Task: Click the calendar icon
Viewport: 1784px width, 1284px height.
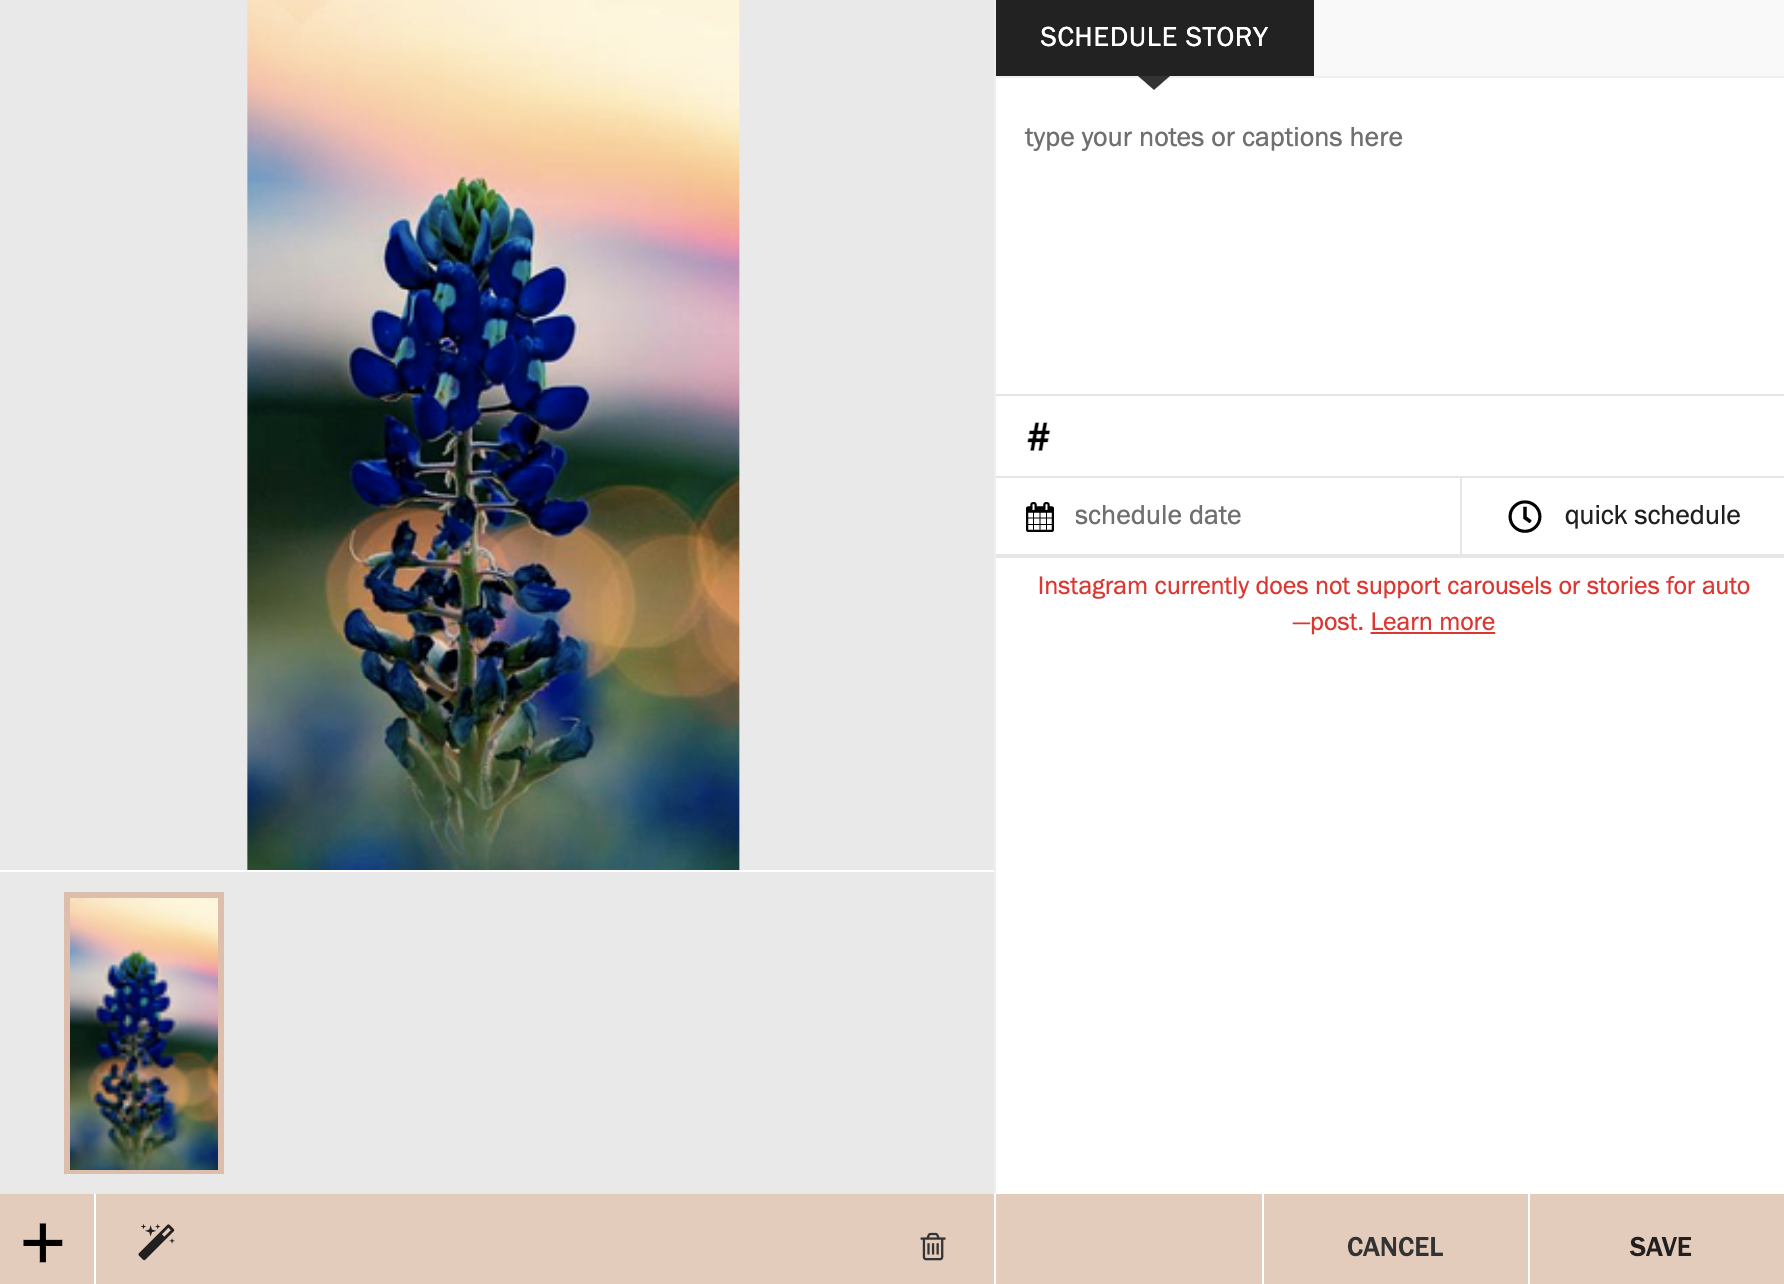Action: [1040, 516]
